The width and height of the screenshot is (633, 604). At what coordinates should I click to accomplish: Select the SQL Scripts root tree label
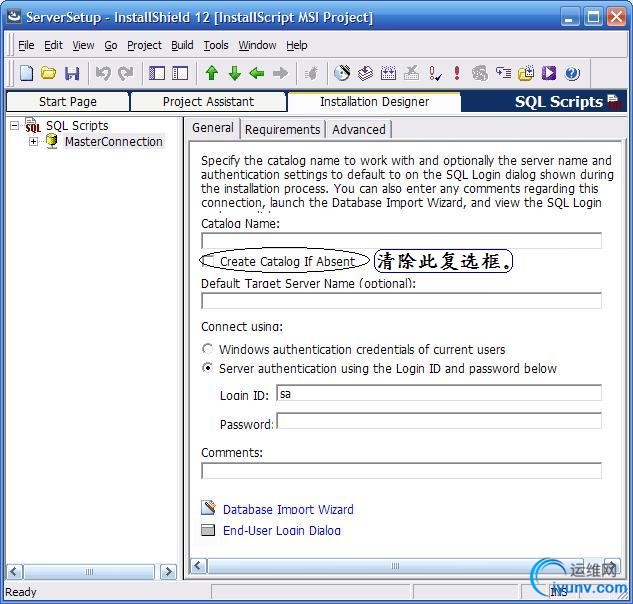(77, 126)
